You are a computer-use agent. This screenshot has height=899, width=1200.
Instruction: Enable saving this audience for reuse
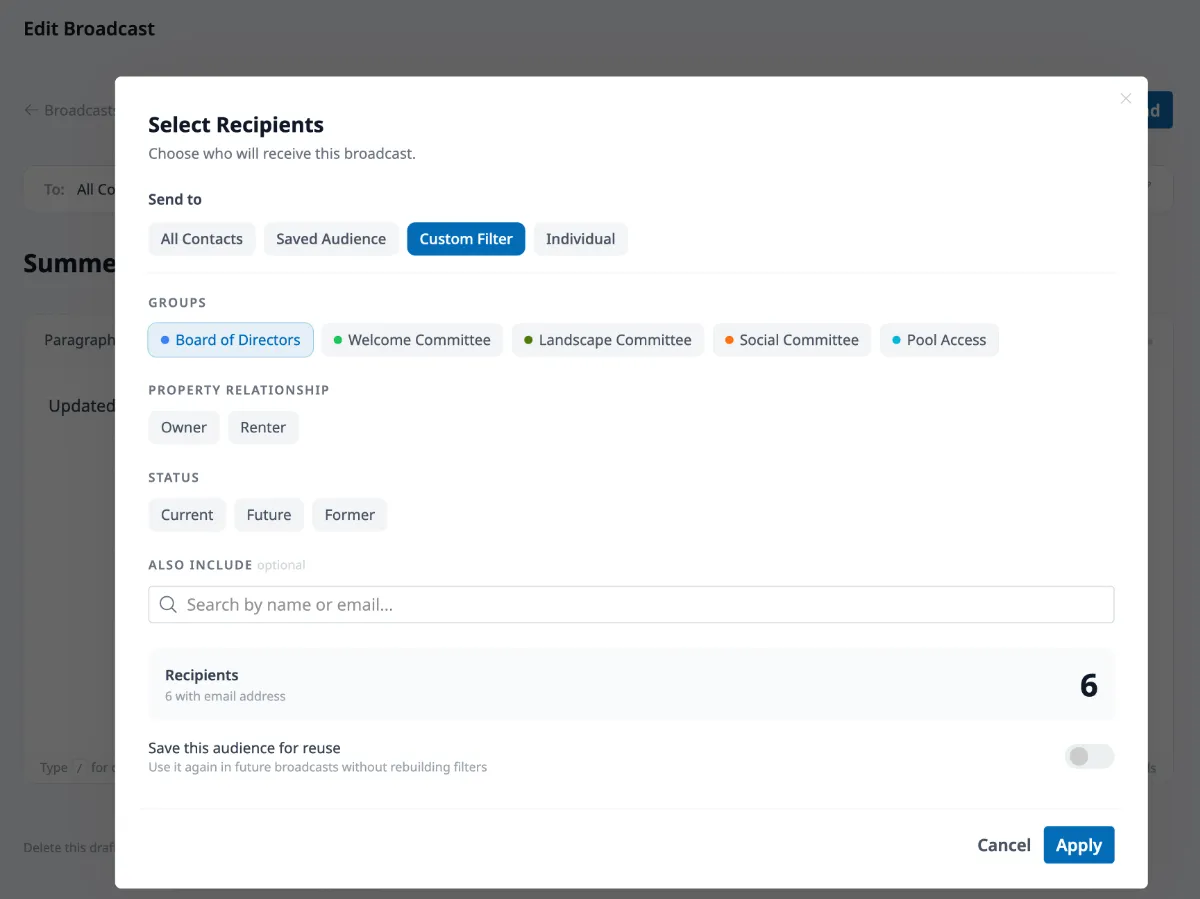[1089, 757]
